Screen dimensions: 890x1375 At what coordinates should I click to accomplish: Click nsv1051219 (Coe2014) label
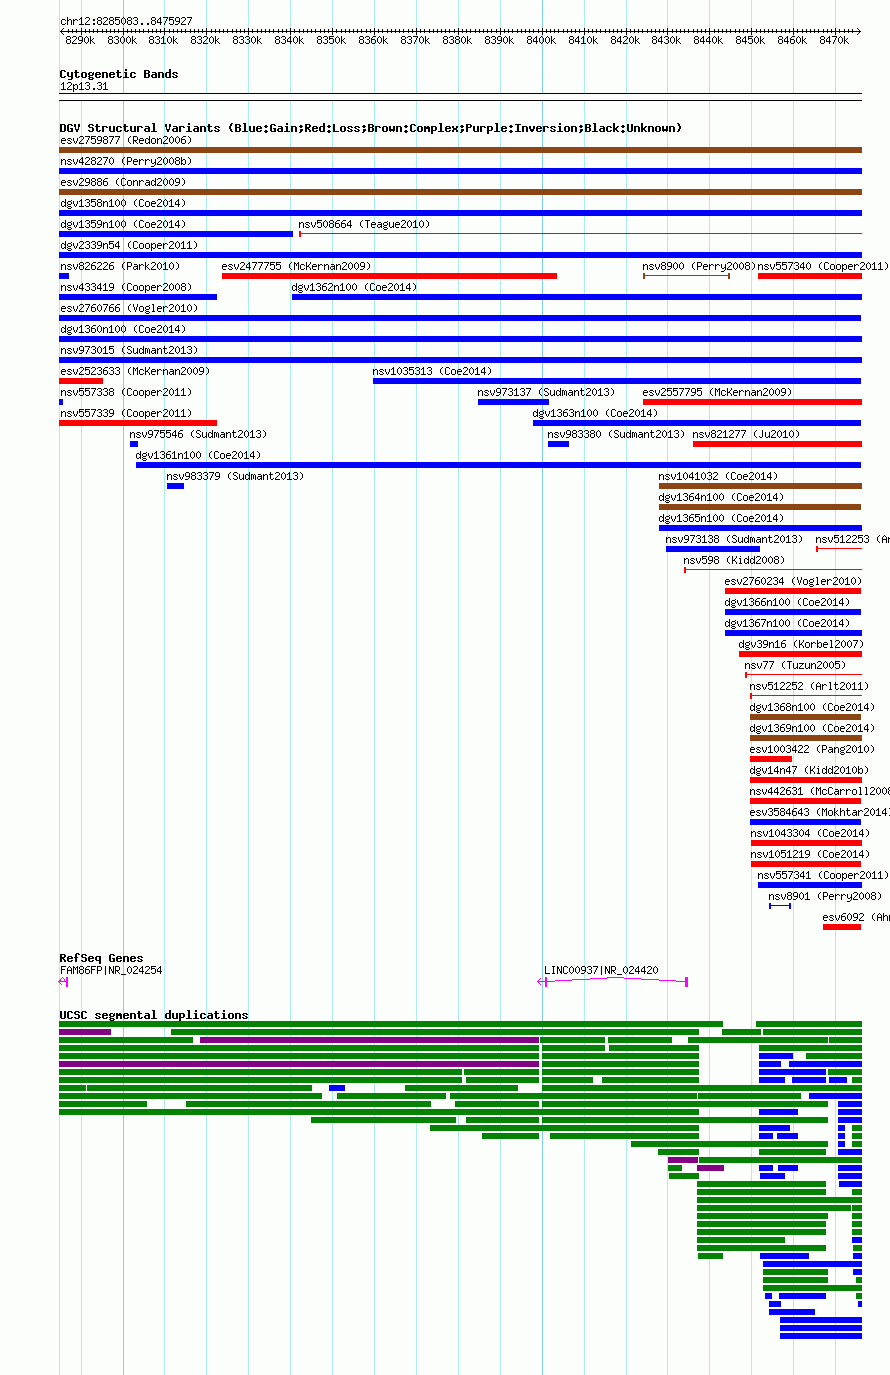(x=810, y=855)
